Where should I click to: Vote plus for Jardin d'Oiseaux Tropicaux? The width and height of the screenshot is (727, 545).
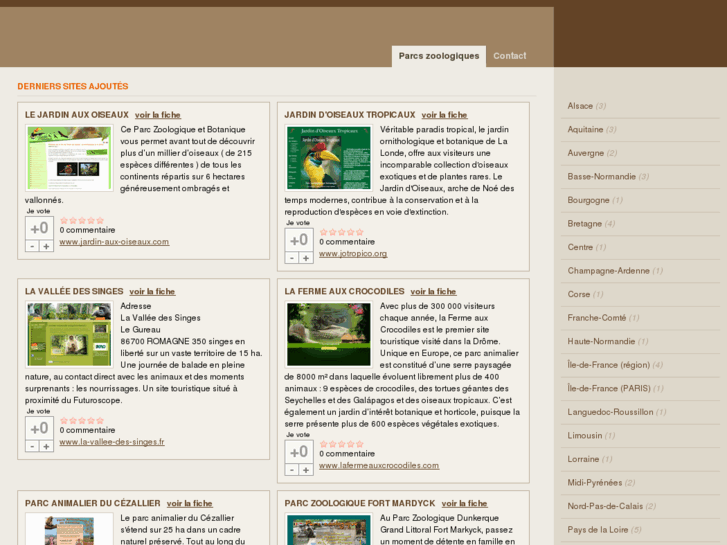pyautogui.click(x=306, y=258)
